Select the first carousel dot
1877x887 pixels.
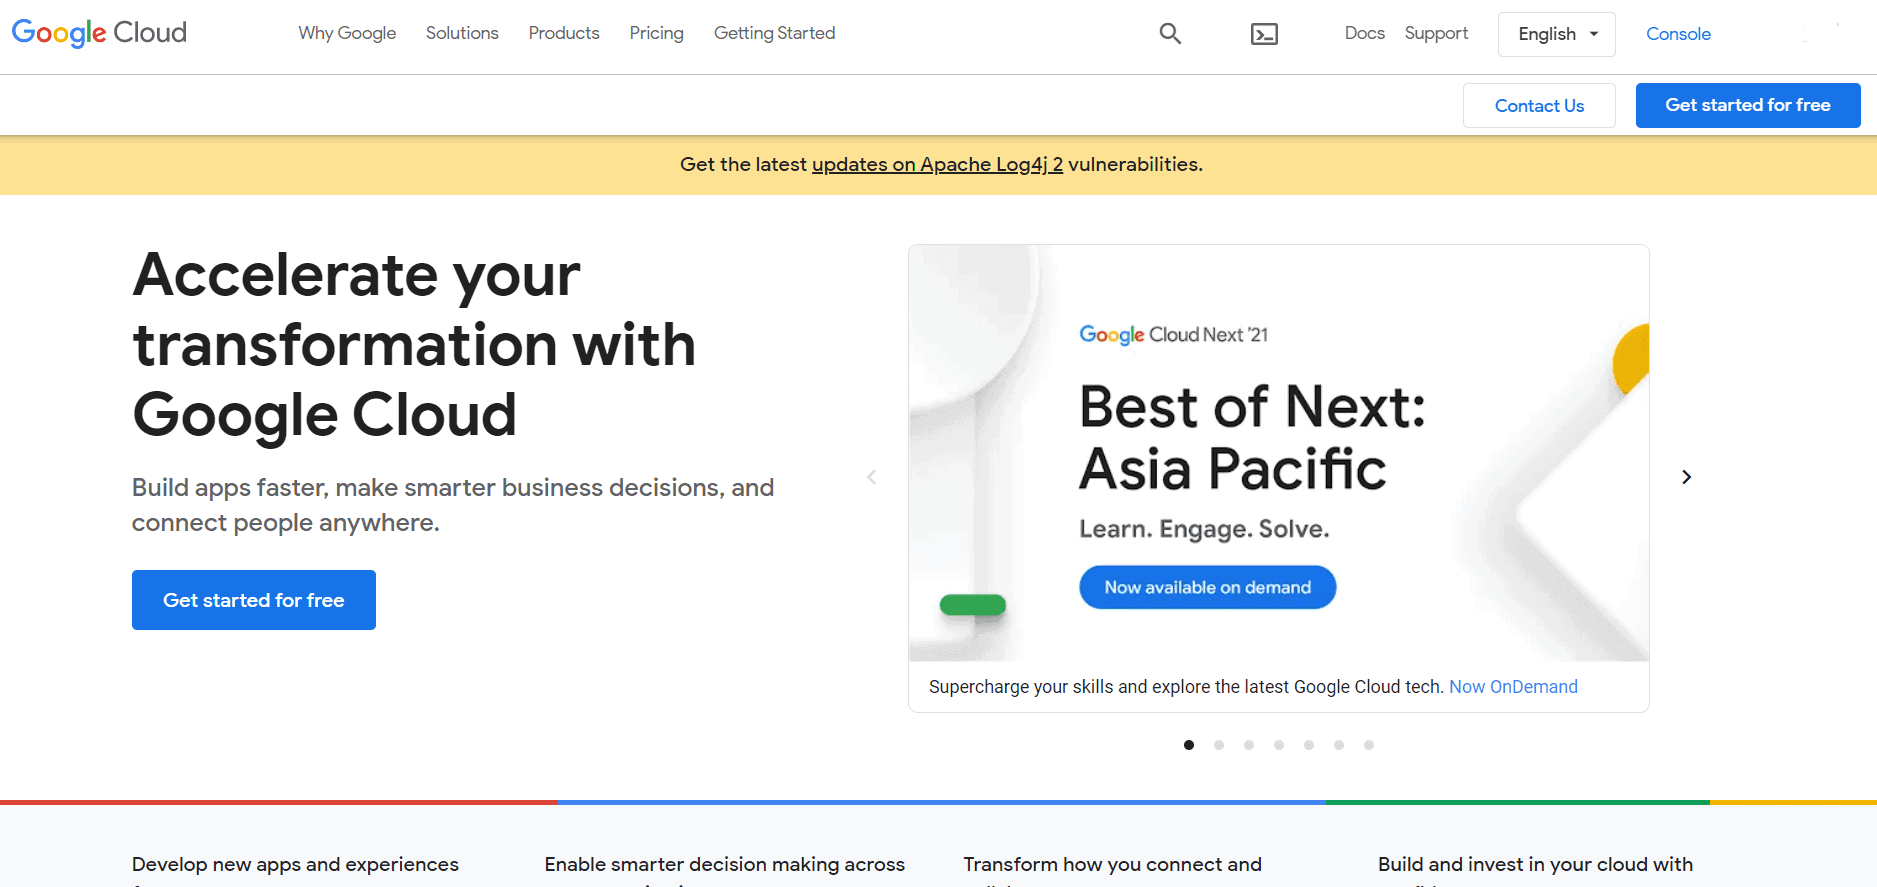pyautogui.click(x=1189, y=745)
